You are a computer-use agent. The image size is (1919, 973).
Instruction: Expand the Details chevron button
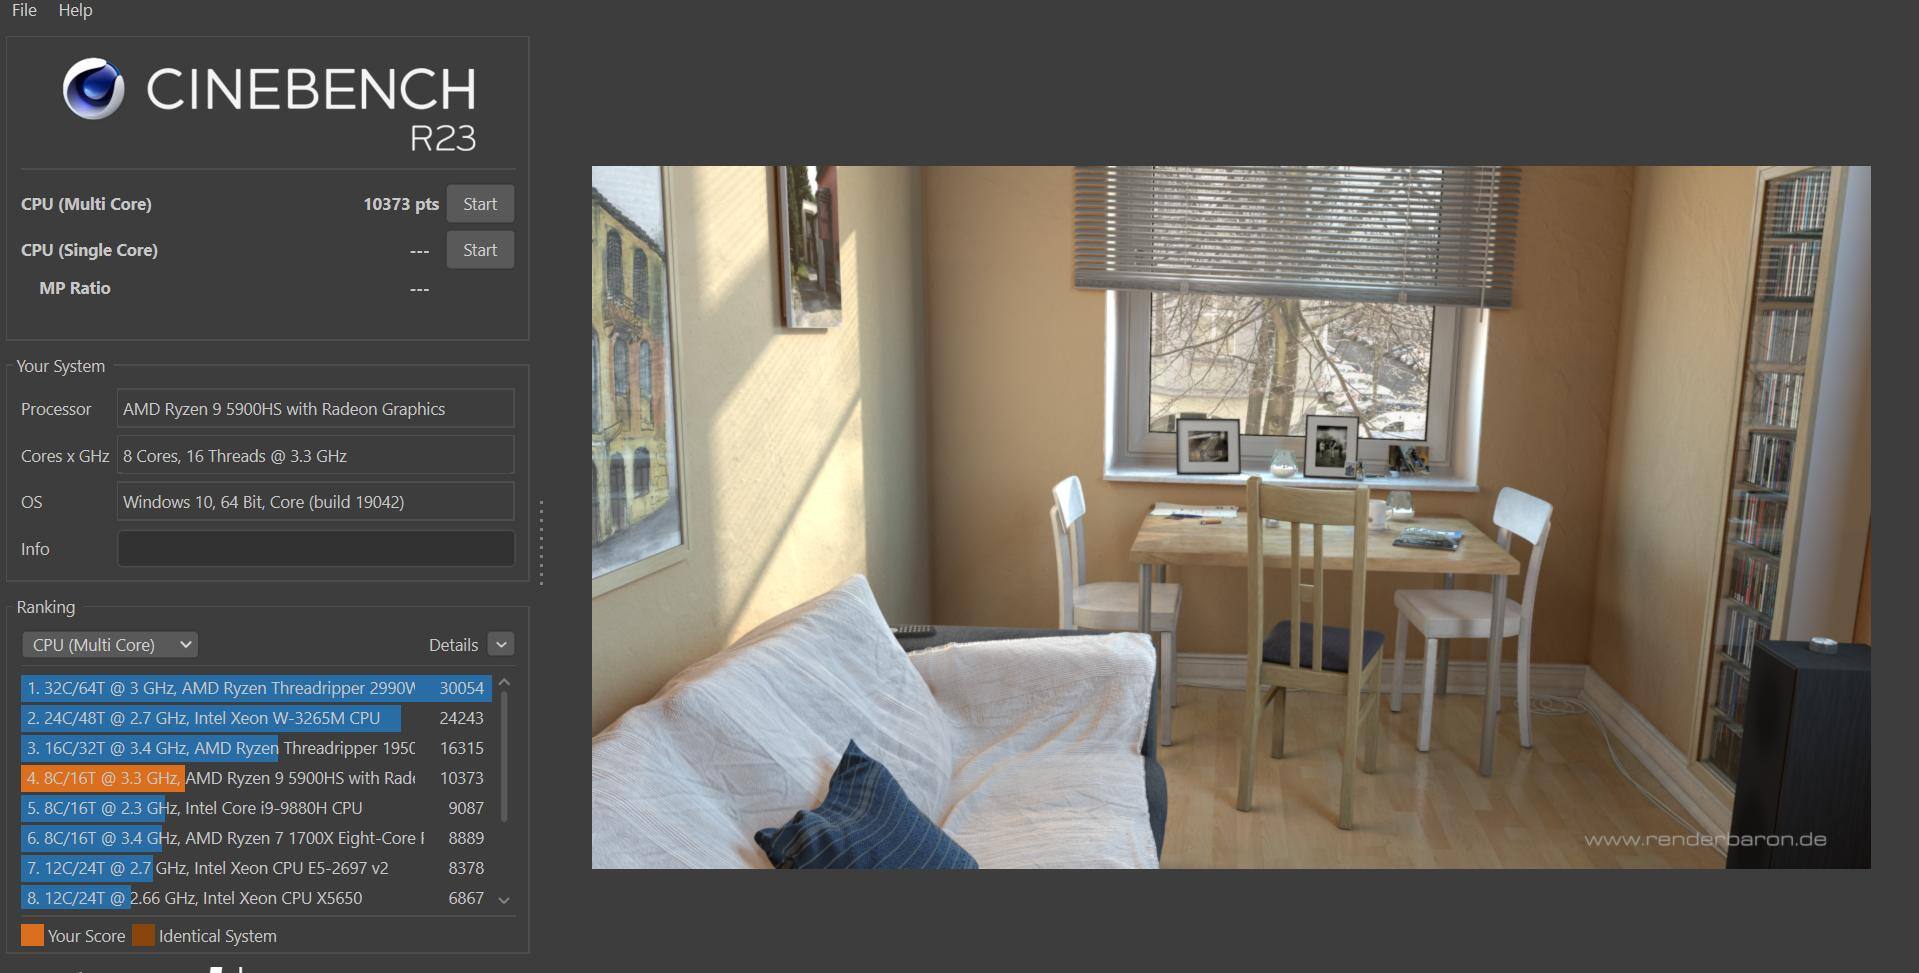501,645
